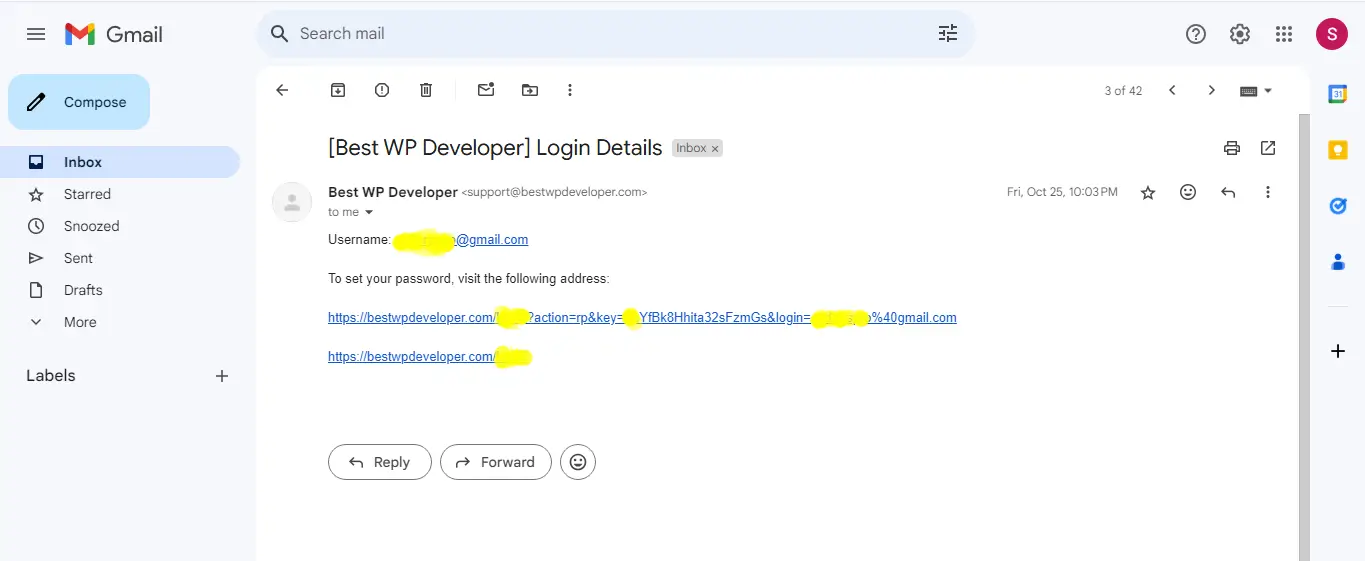Screen dimensions: 1365x561
Task: Compose a new email
Action: click(79, 102)
